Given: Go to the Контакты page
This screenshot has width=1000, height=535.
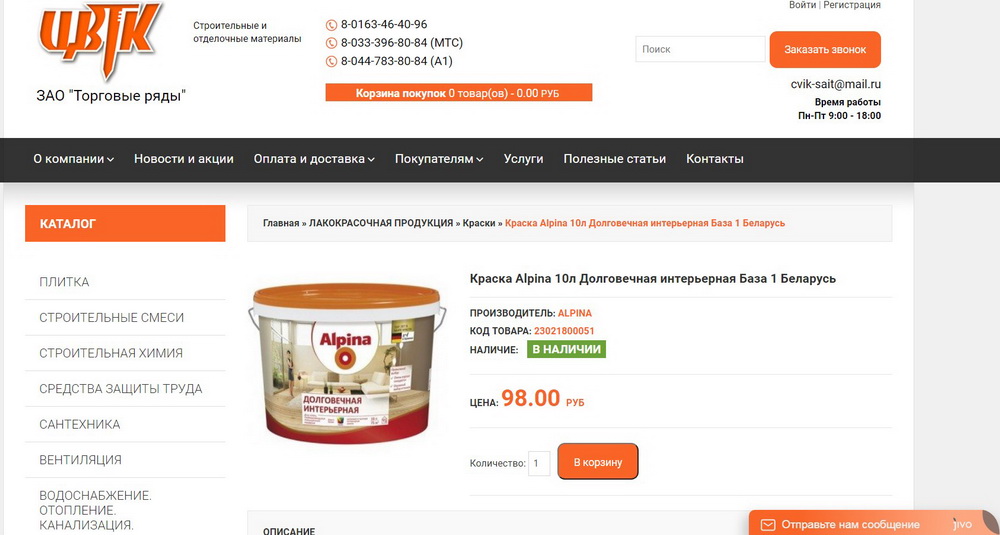Looking at the screenshot, I should pyautogui.click(x=714, y=159).
